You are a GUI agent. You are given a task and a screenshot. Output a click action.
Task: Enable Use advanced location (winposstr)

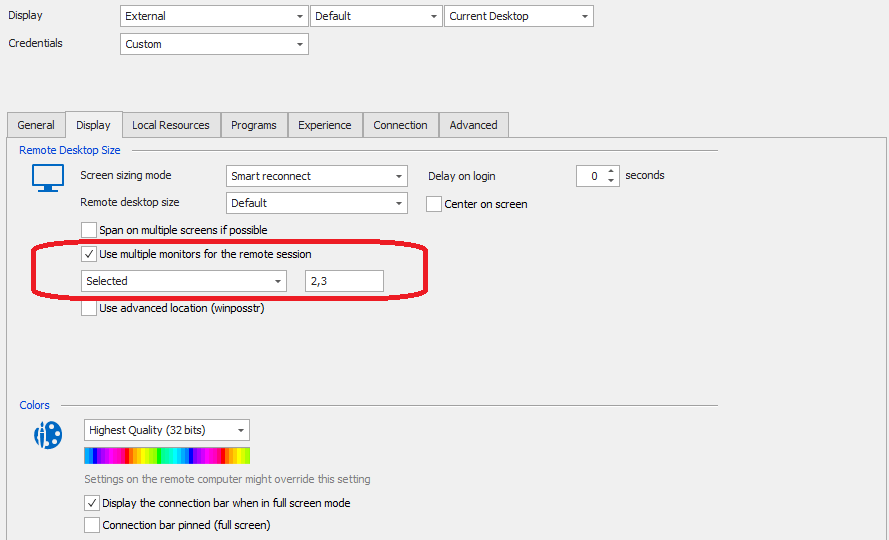[88, 308]
